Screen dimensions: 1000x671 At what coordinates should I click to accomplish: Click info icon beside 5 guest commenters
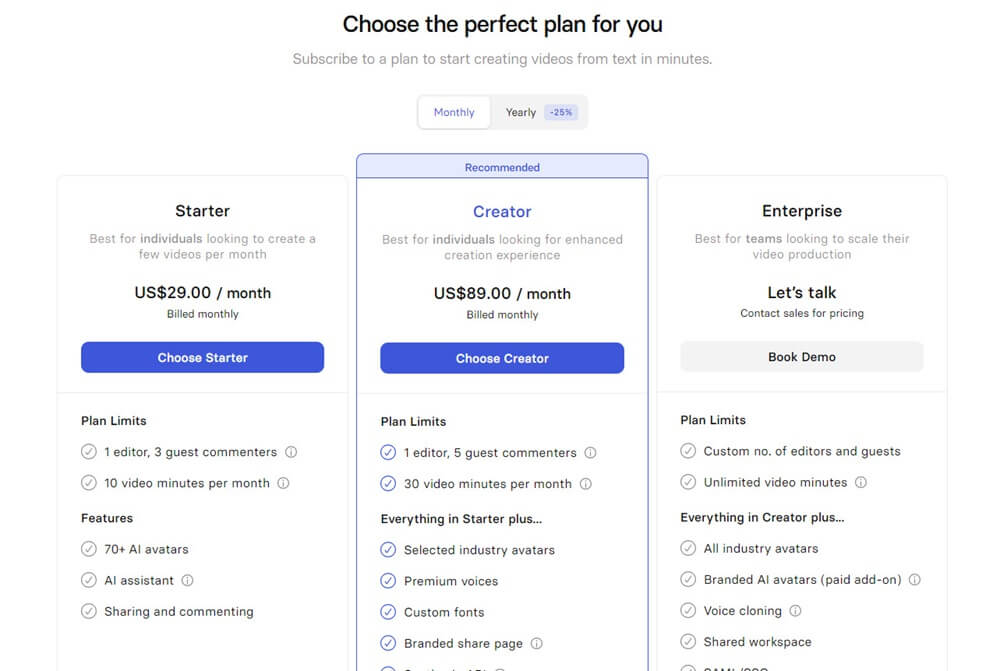(x=590, y=453)
